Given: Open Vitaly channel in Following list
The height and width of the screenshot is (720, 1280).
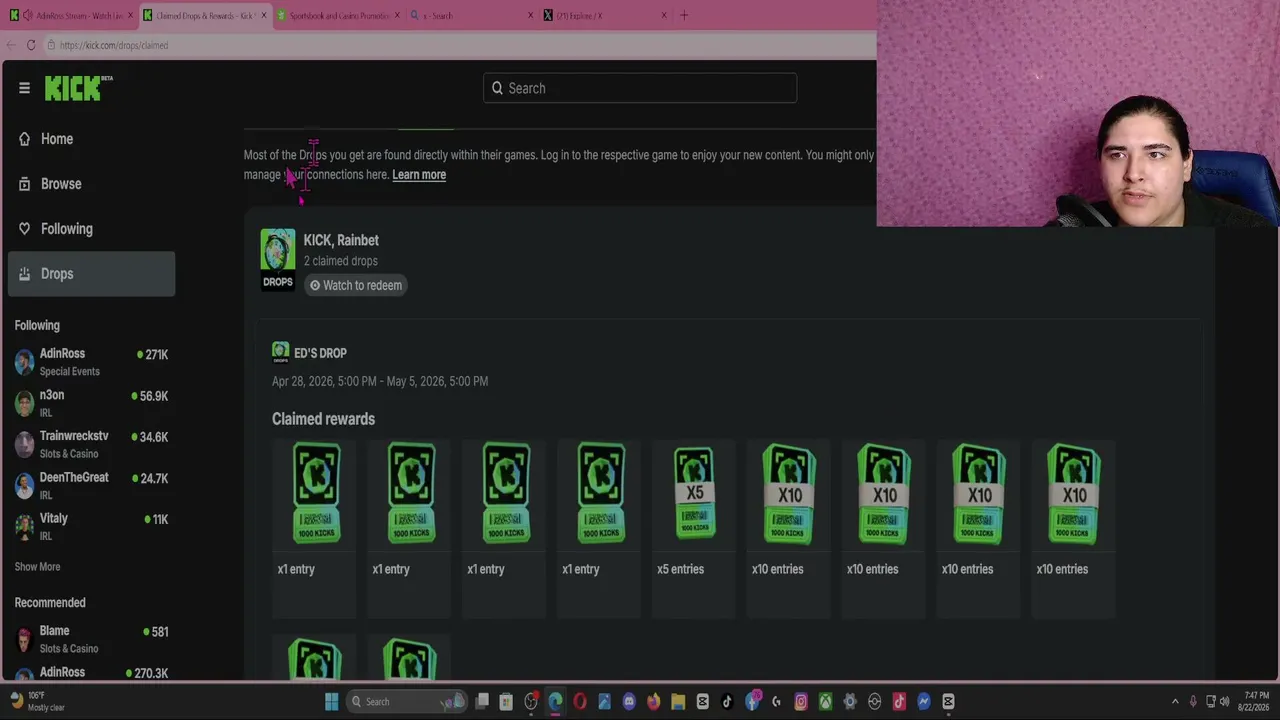Looking at the screenshot, I should coord(91,526).
